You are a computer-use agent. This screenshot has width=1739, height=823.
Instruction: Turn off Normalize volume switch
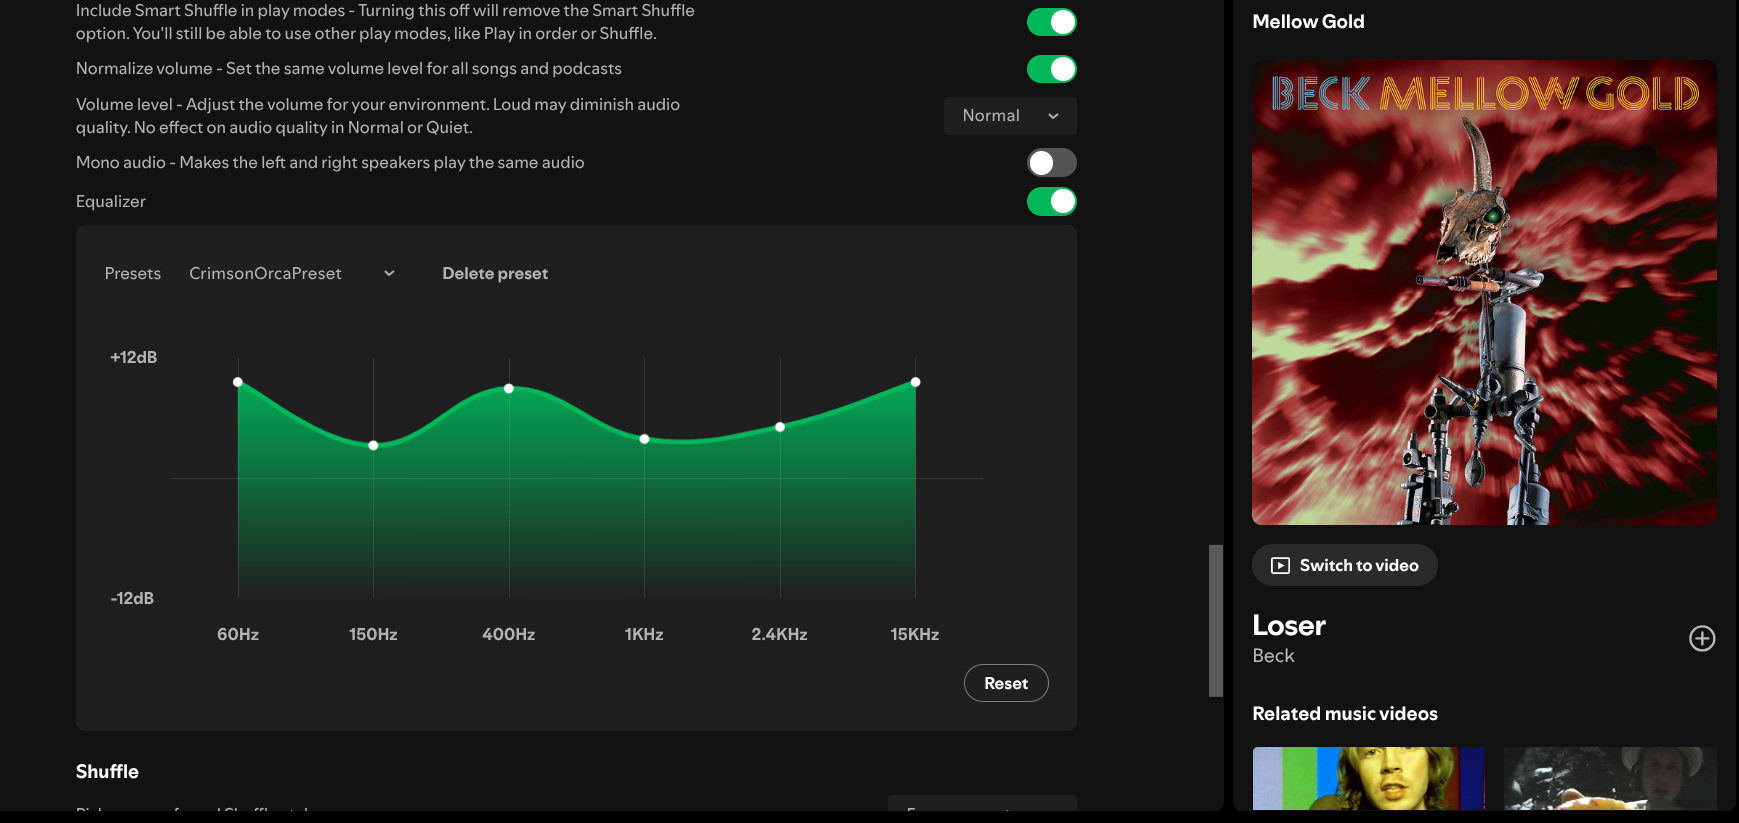(x=1051, y=69)
